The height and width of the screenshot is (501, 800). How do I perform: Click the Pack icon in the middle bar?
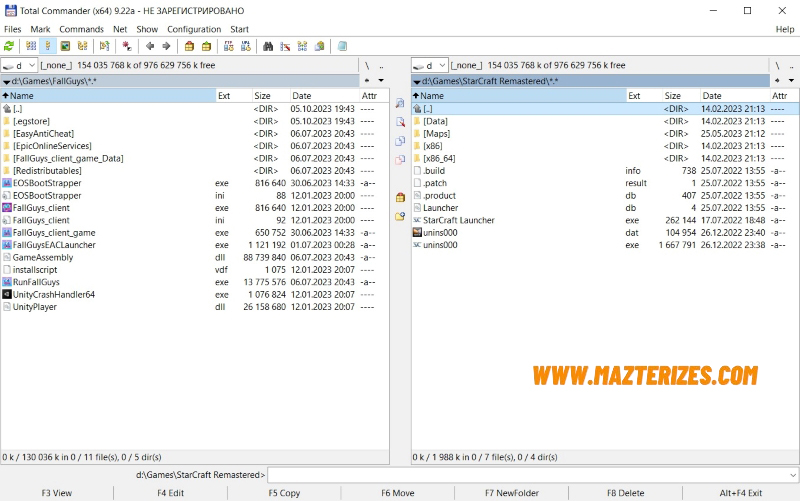[x=401, y=197]
